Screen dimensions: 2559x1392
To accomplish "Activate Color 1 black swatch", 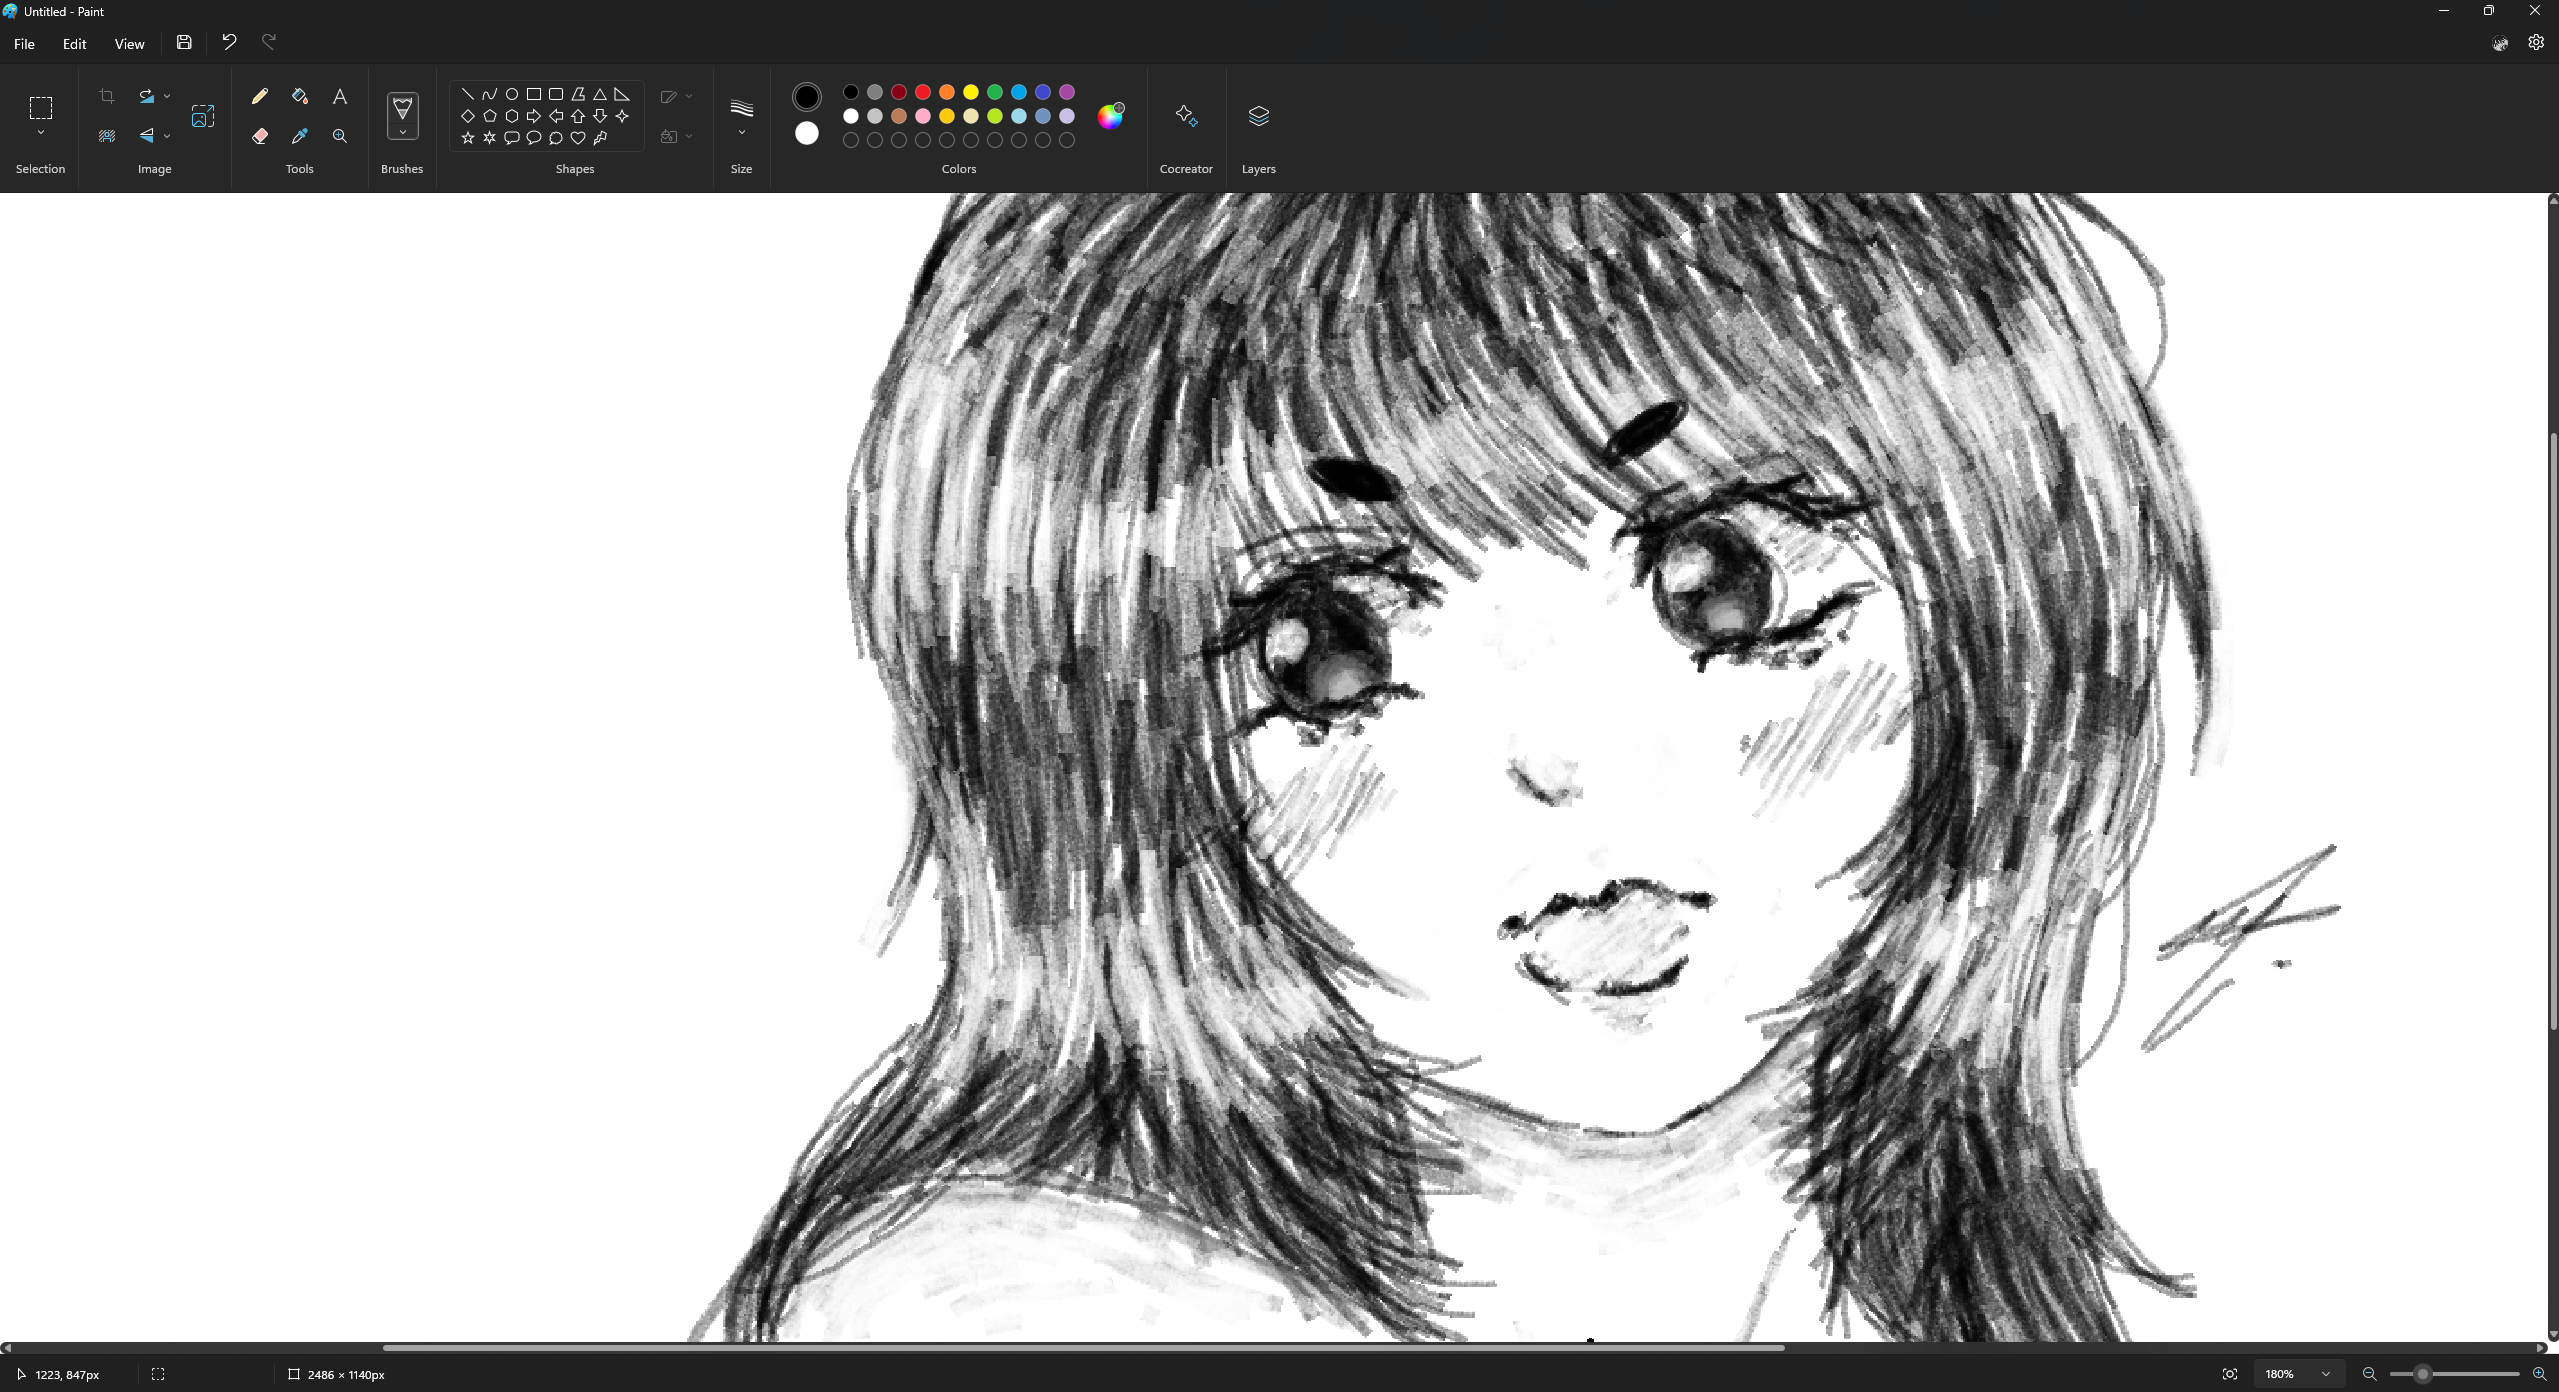I will pyautogui.click(x=806, y=97).
